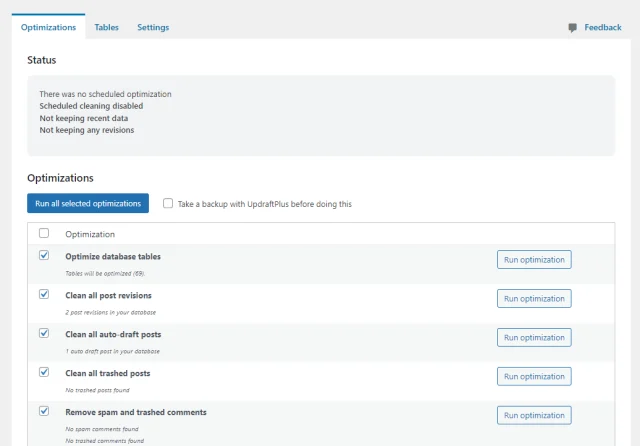Click the Optimization column header
This screenshot has height=446, width=640.
tap(90, 234)
